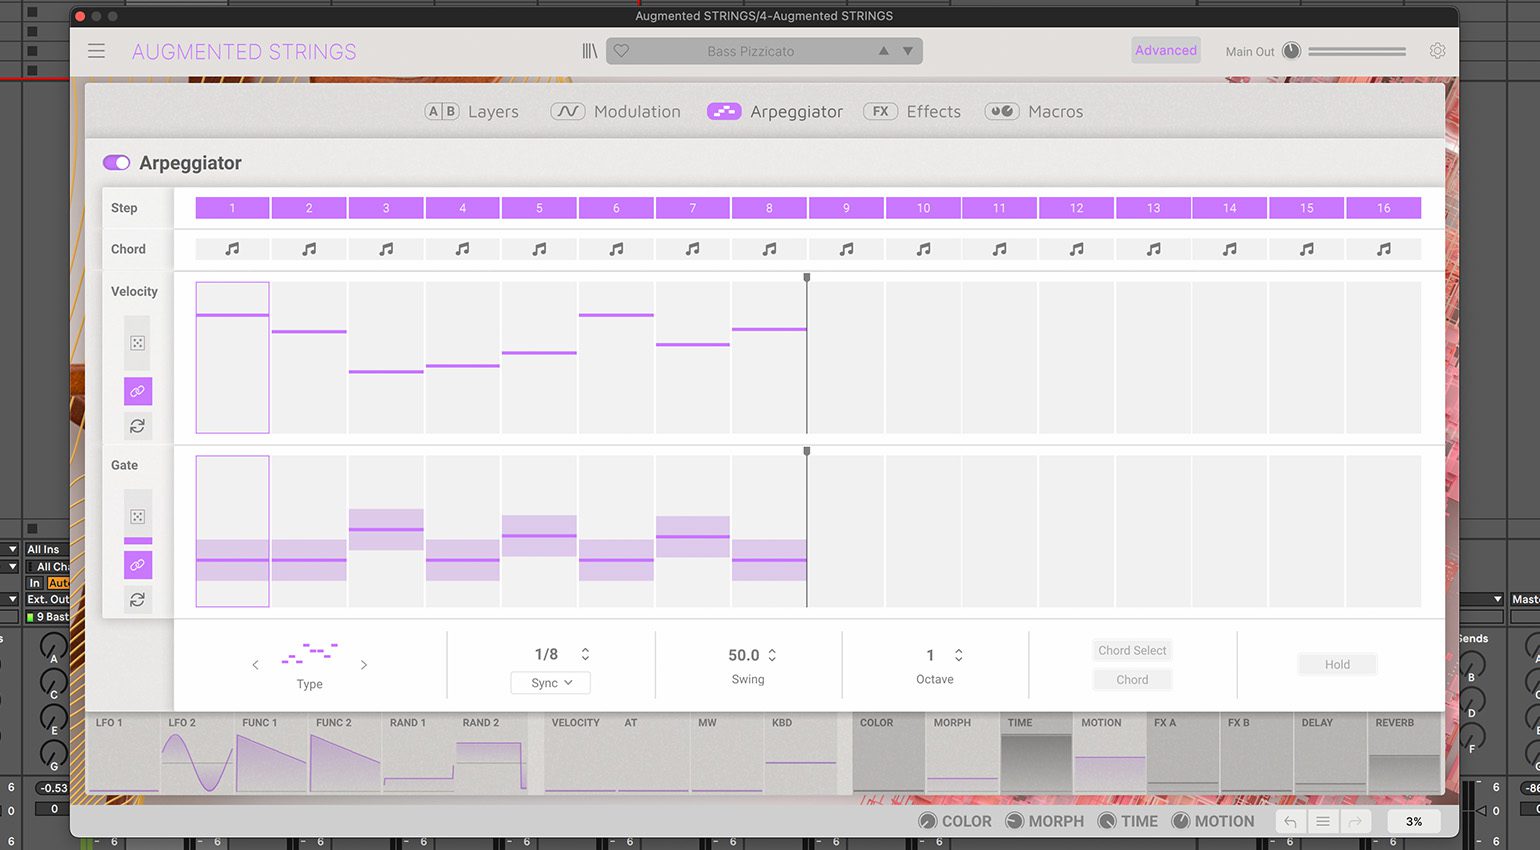The width and height of the screenshot is (1540, 850).
Task: Click TIME macro knob icon
Action: [1107, 821]
